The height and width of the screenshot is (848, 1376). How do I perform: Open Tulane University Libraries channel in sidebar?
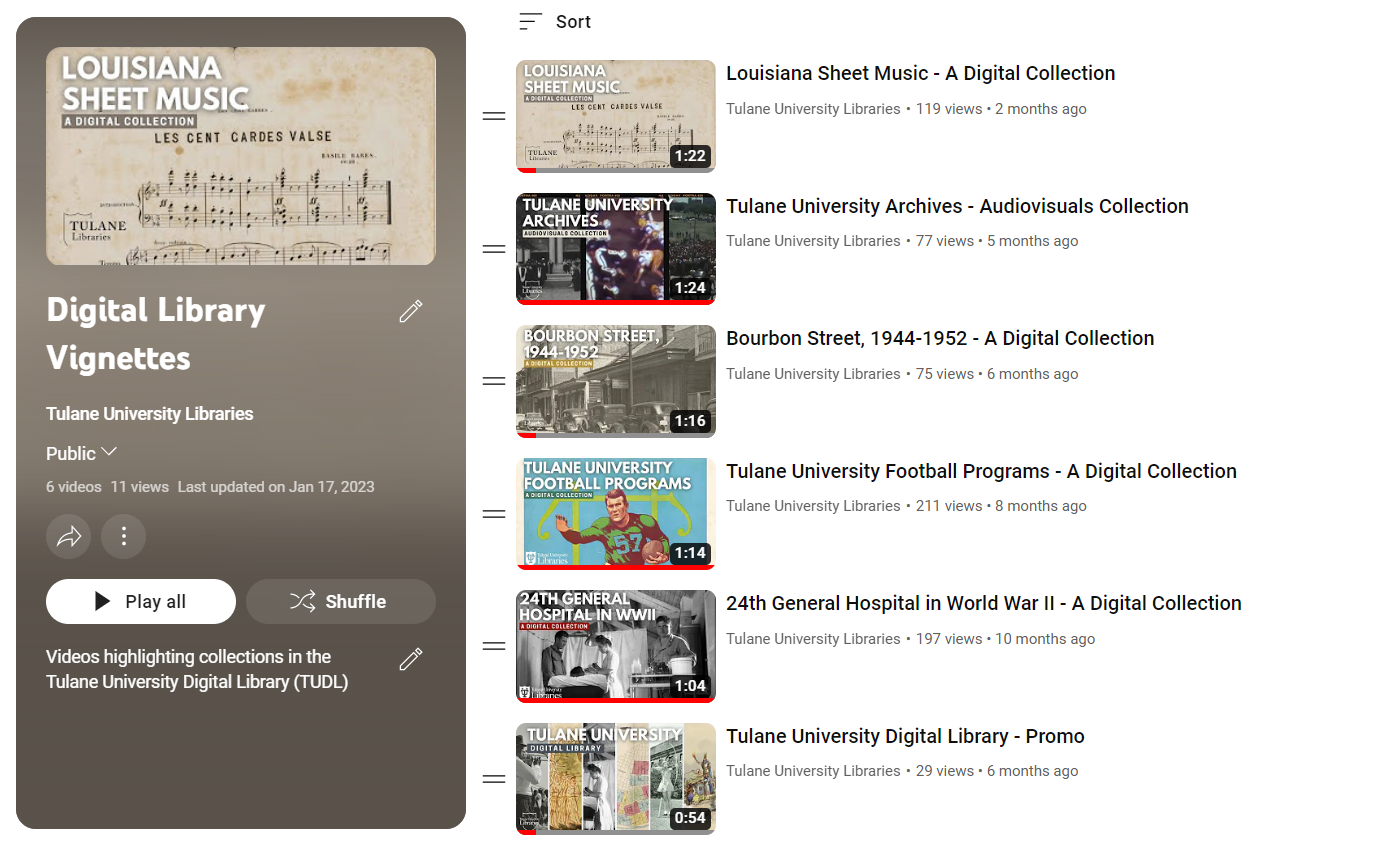pos(149,414)
